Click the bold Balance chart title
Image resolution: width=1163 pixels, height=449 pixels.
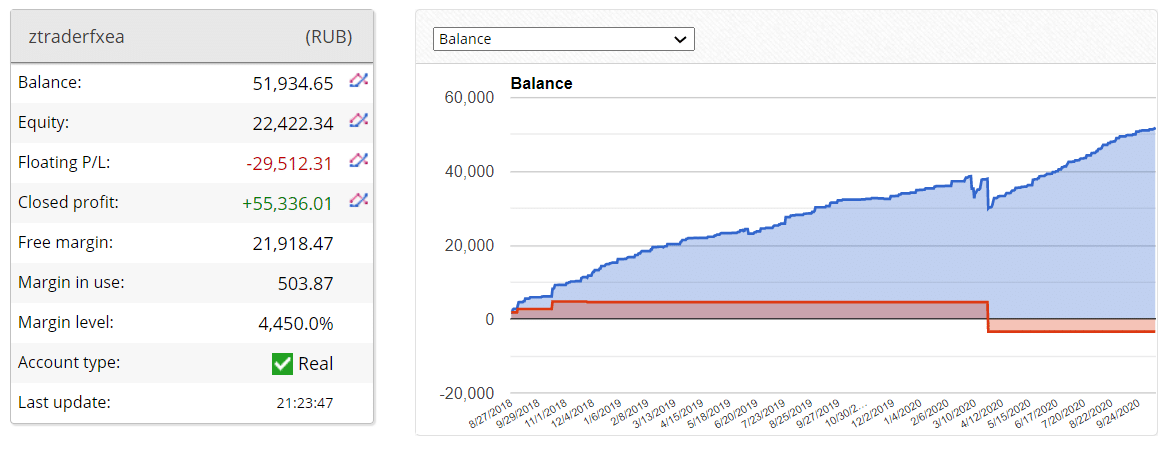click(x=541, y=84)
